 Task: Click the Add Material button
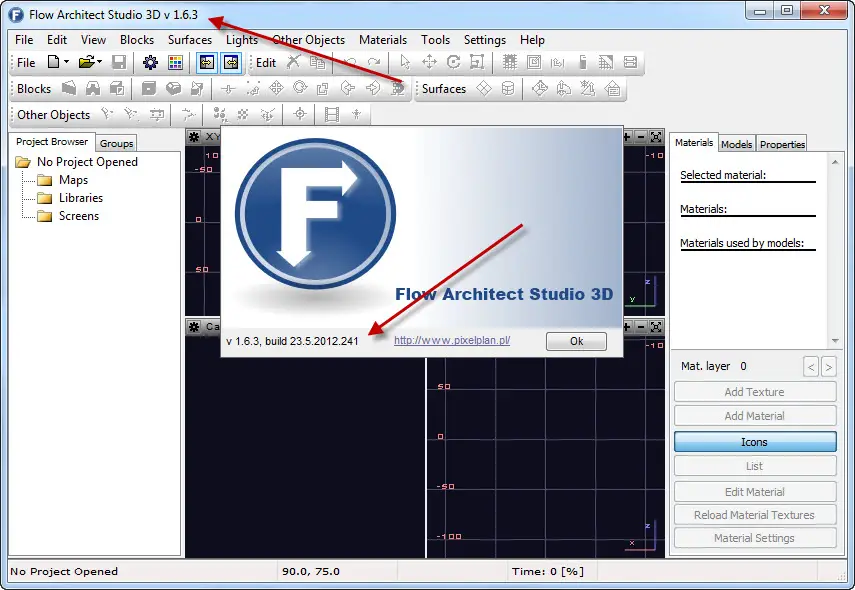pyautogui.click(x=755, y=416)
